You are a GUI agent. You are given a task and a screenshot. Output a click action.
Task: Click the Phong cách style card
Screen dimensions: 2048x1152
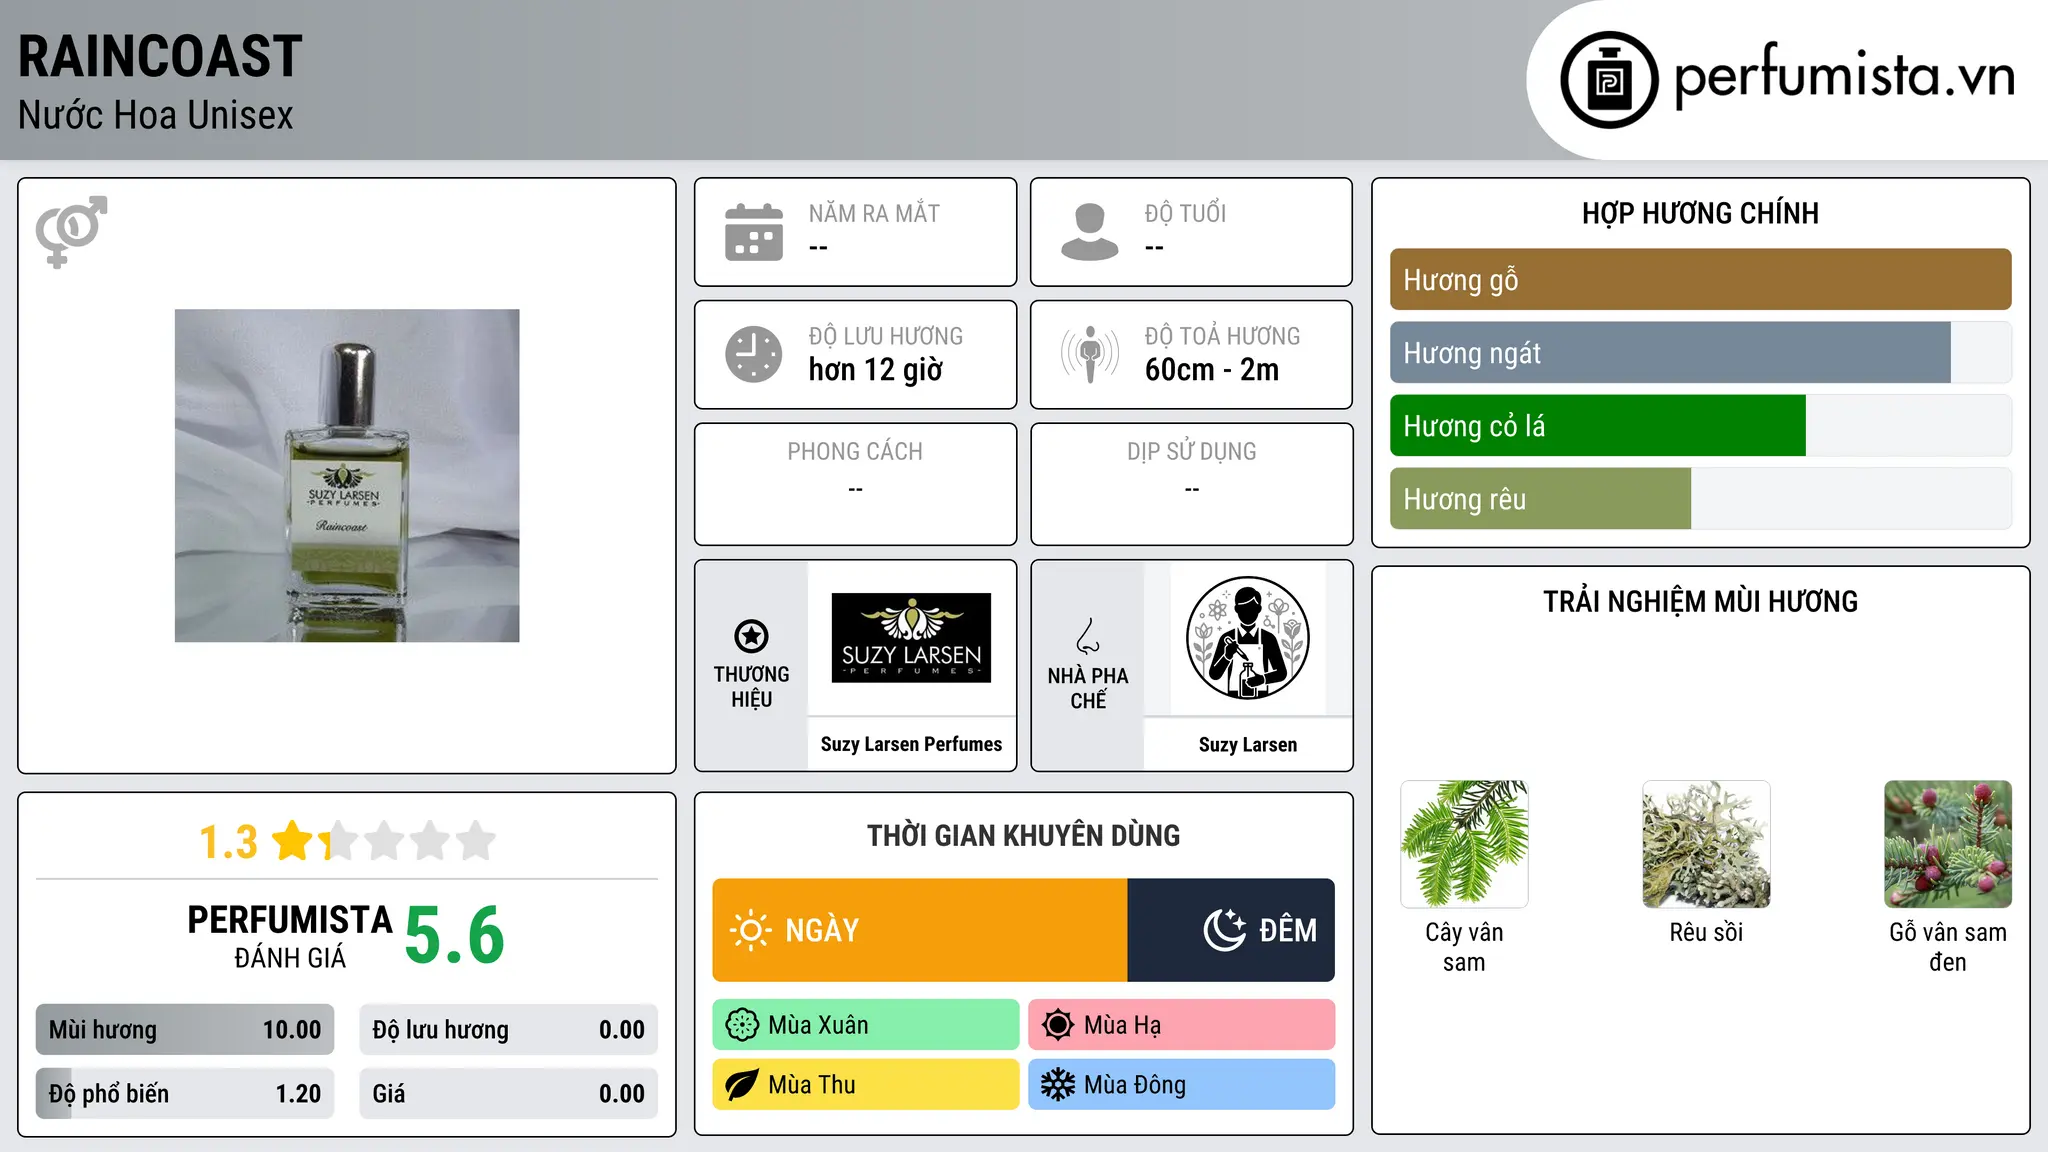855,484
